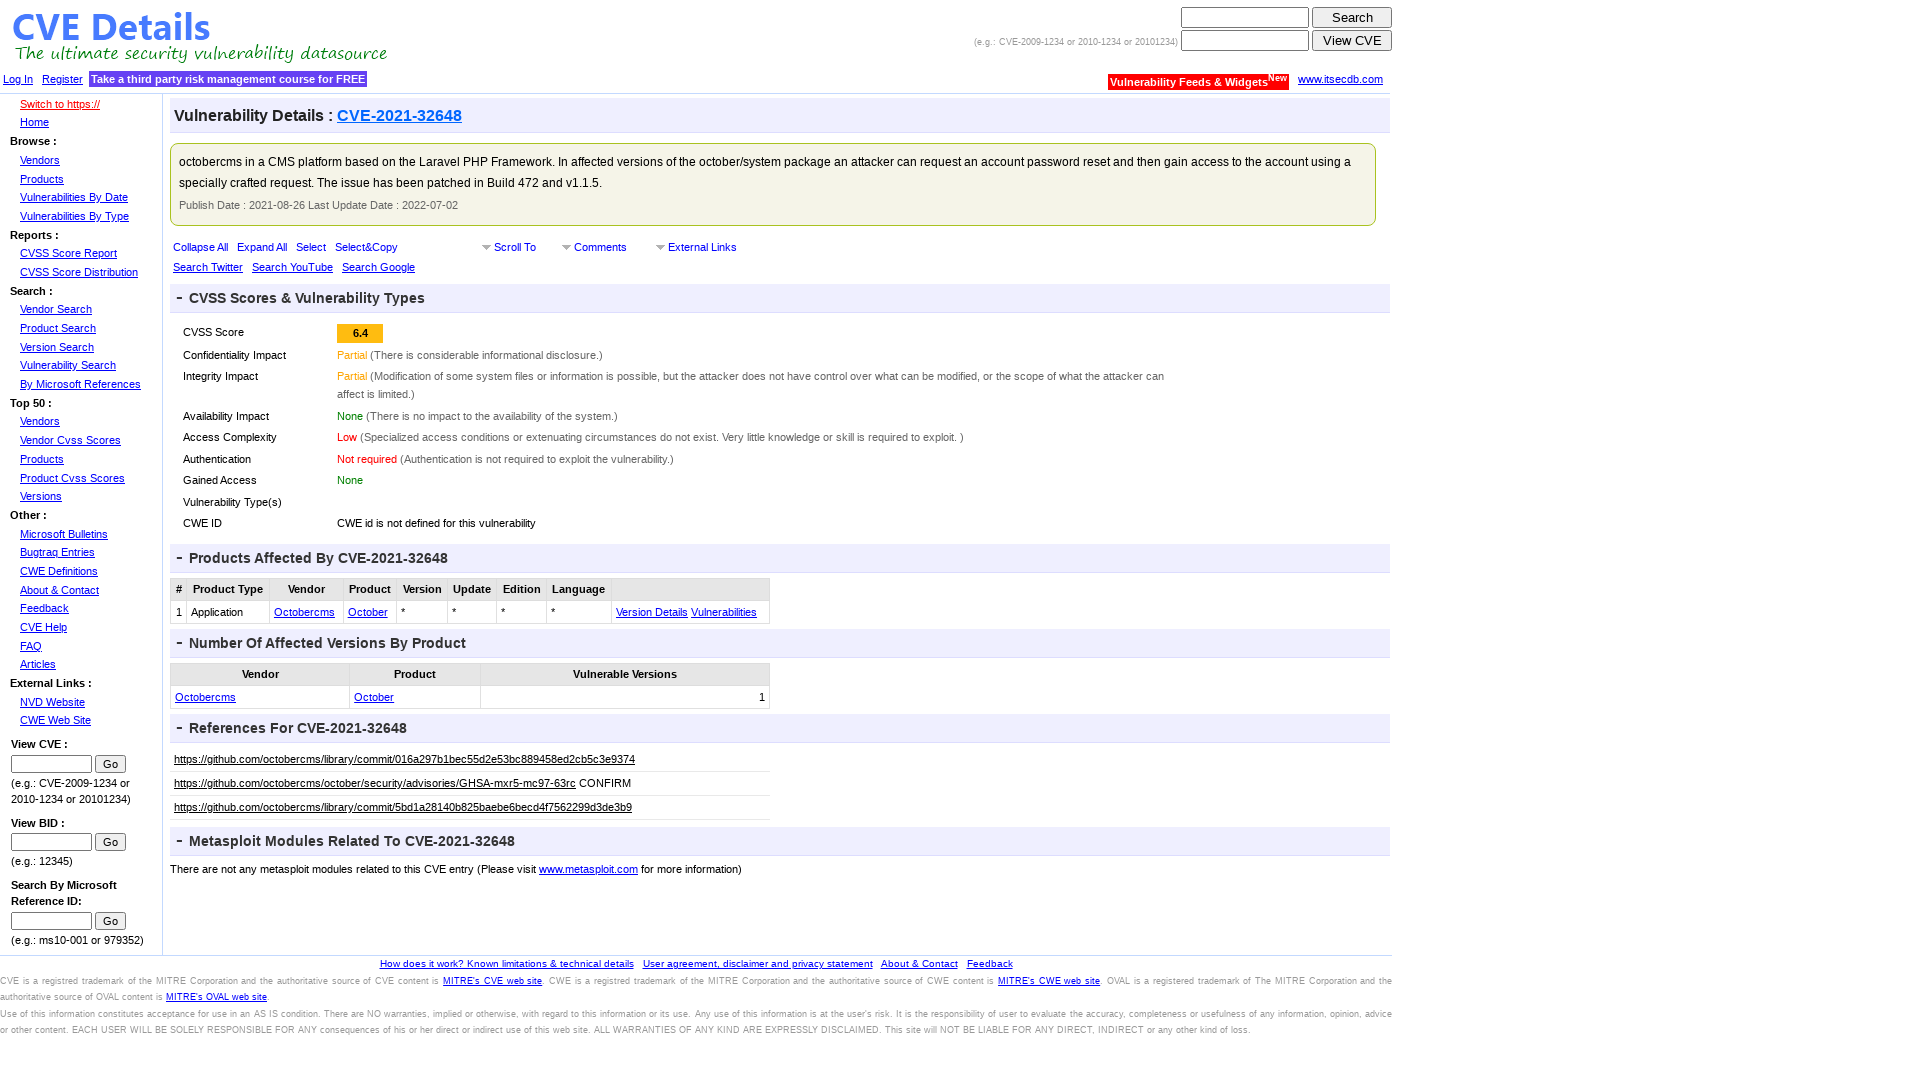The width and height of the screenshot is (1920, 1080).
Task: Click the CVE Details site logo
Action: tap(199, 37)
